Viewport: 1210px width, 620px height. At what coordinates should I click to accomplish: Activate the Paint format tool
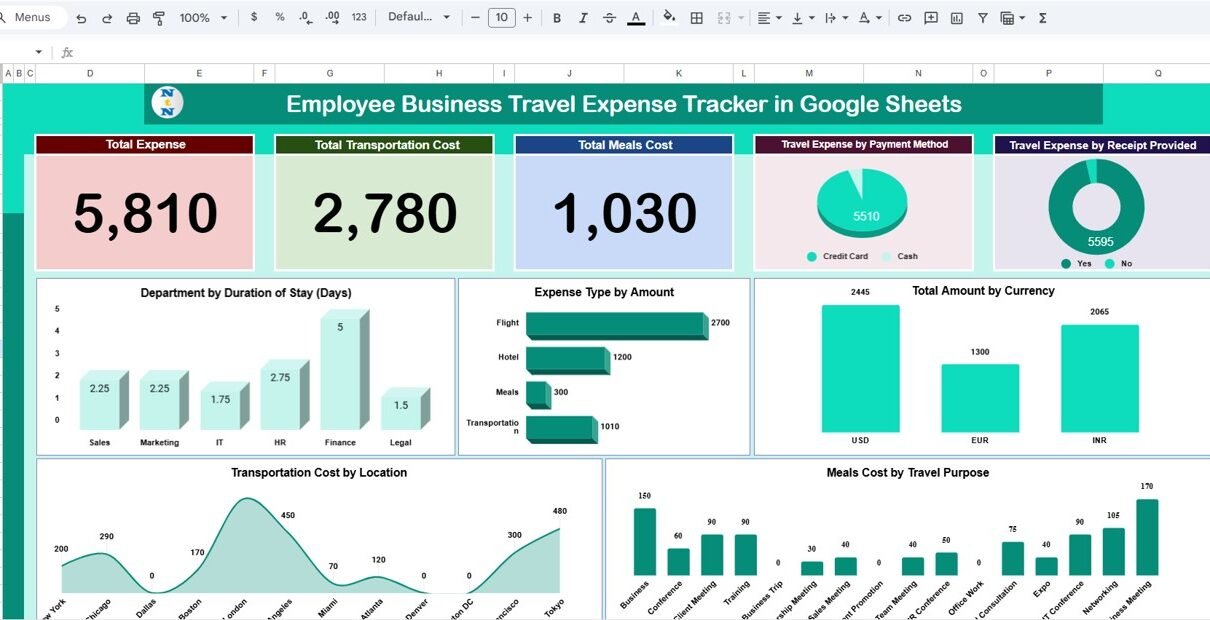[x=159, y=18]
